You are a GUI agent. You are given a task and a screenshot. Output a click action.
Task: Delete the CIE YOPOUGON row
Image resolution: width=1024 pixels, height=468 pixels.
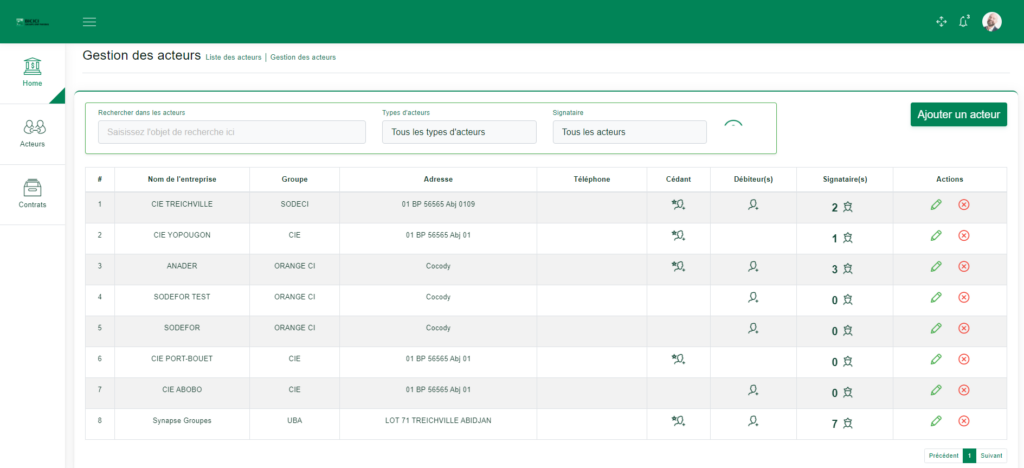click(x=964, y=236)
